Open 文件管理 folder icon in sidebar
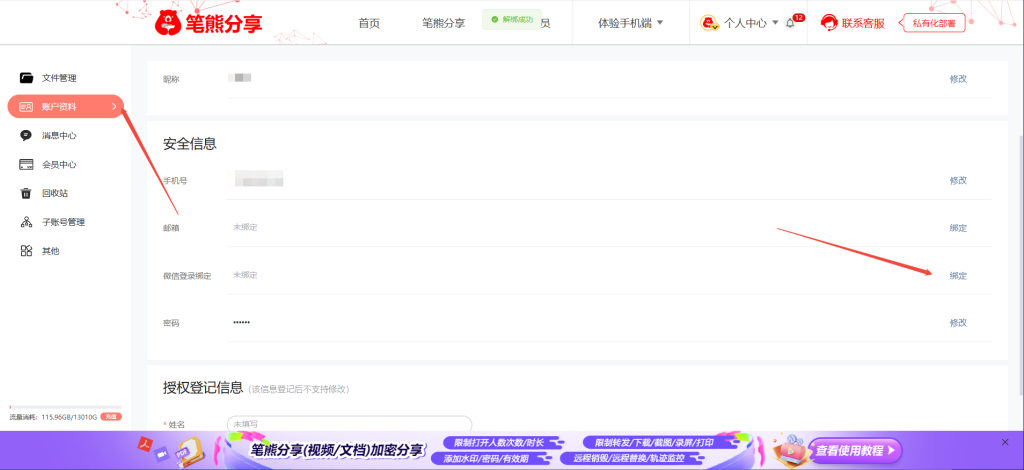Viewport: 1024px width, 470px height. [27, 78]
